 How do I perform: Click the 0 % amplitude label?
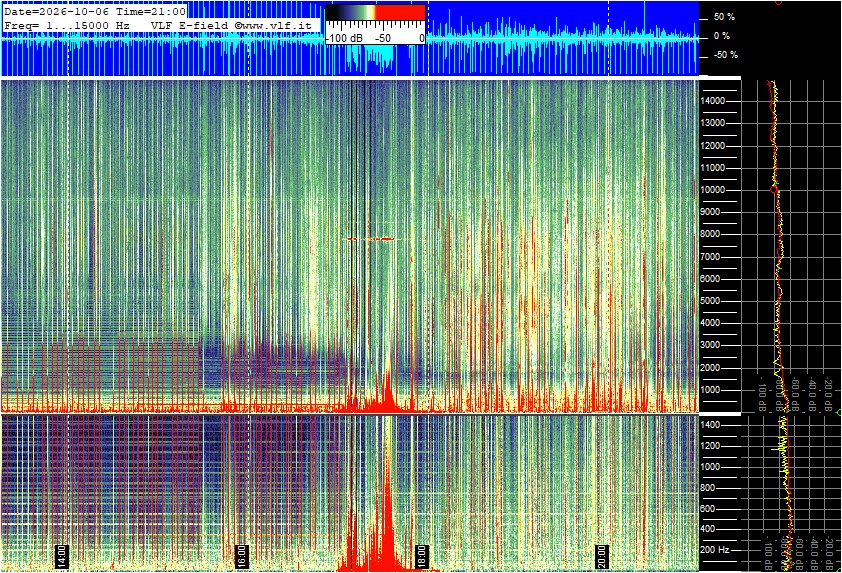pos(722,36)
